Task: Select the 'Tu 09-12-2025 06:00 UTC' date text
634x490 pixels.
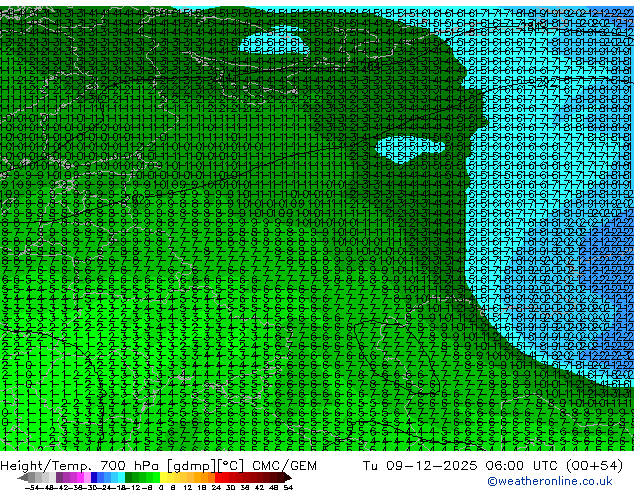Action: 460,466
